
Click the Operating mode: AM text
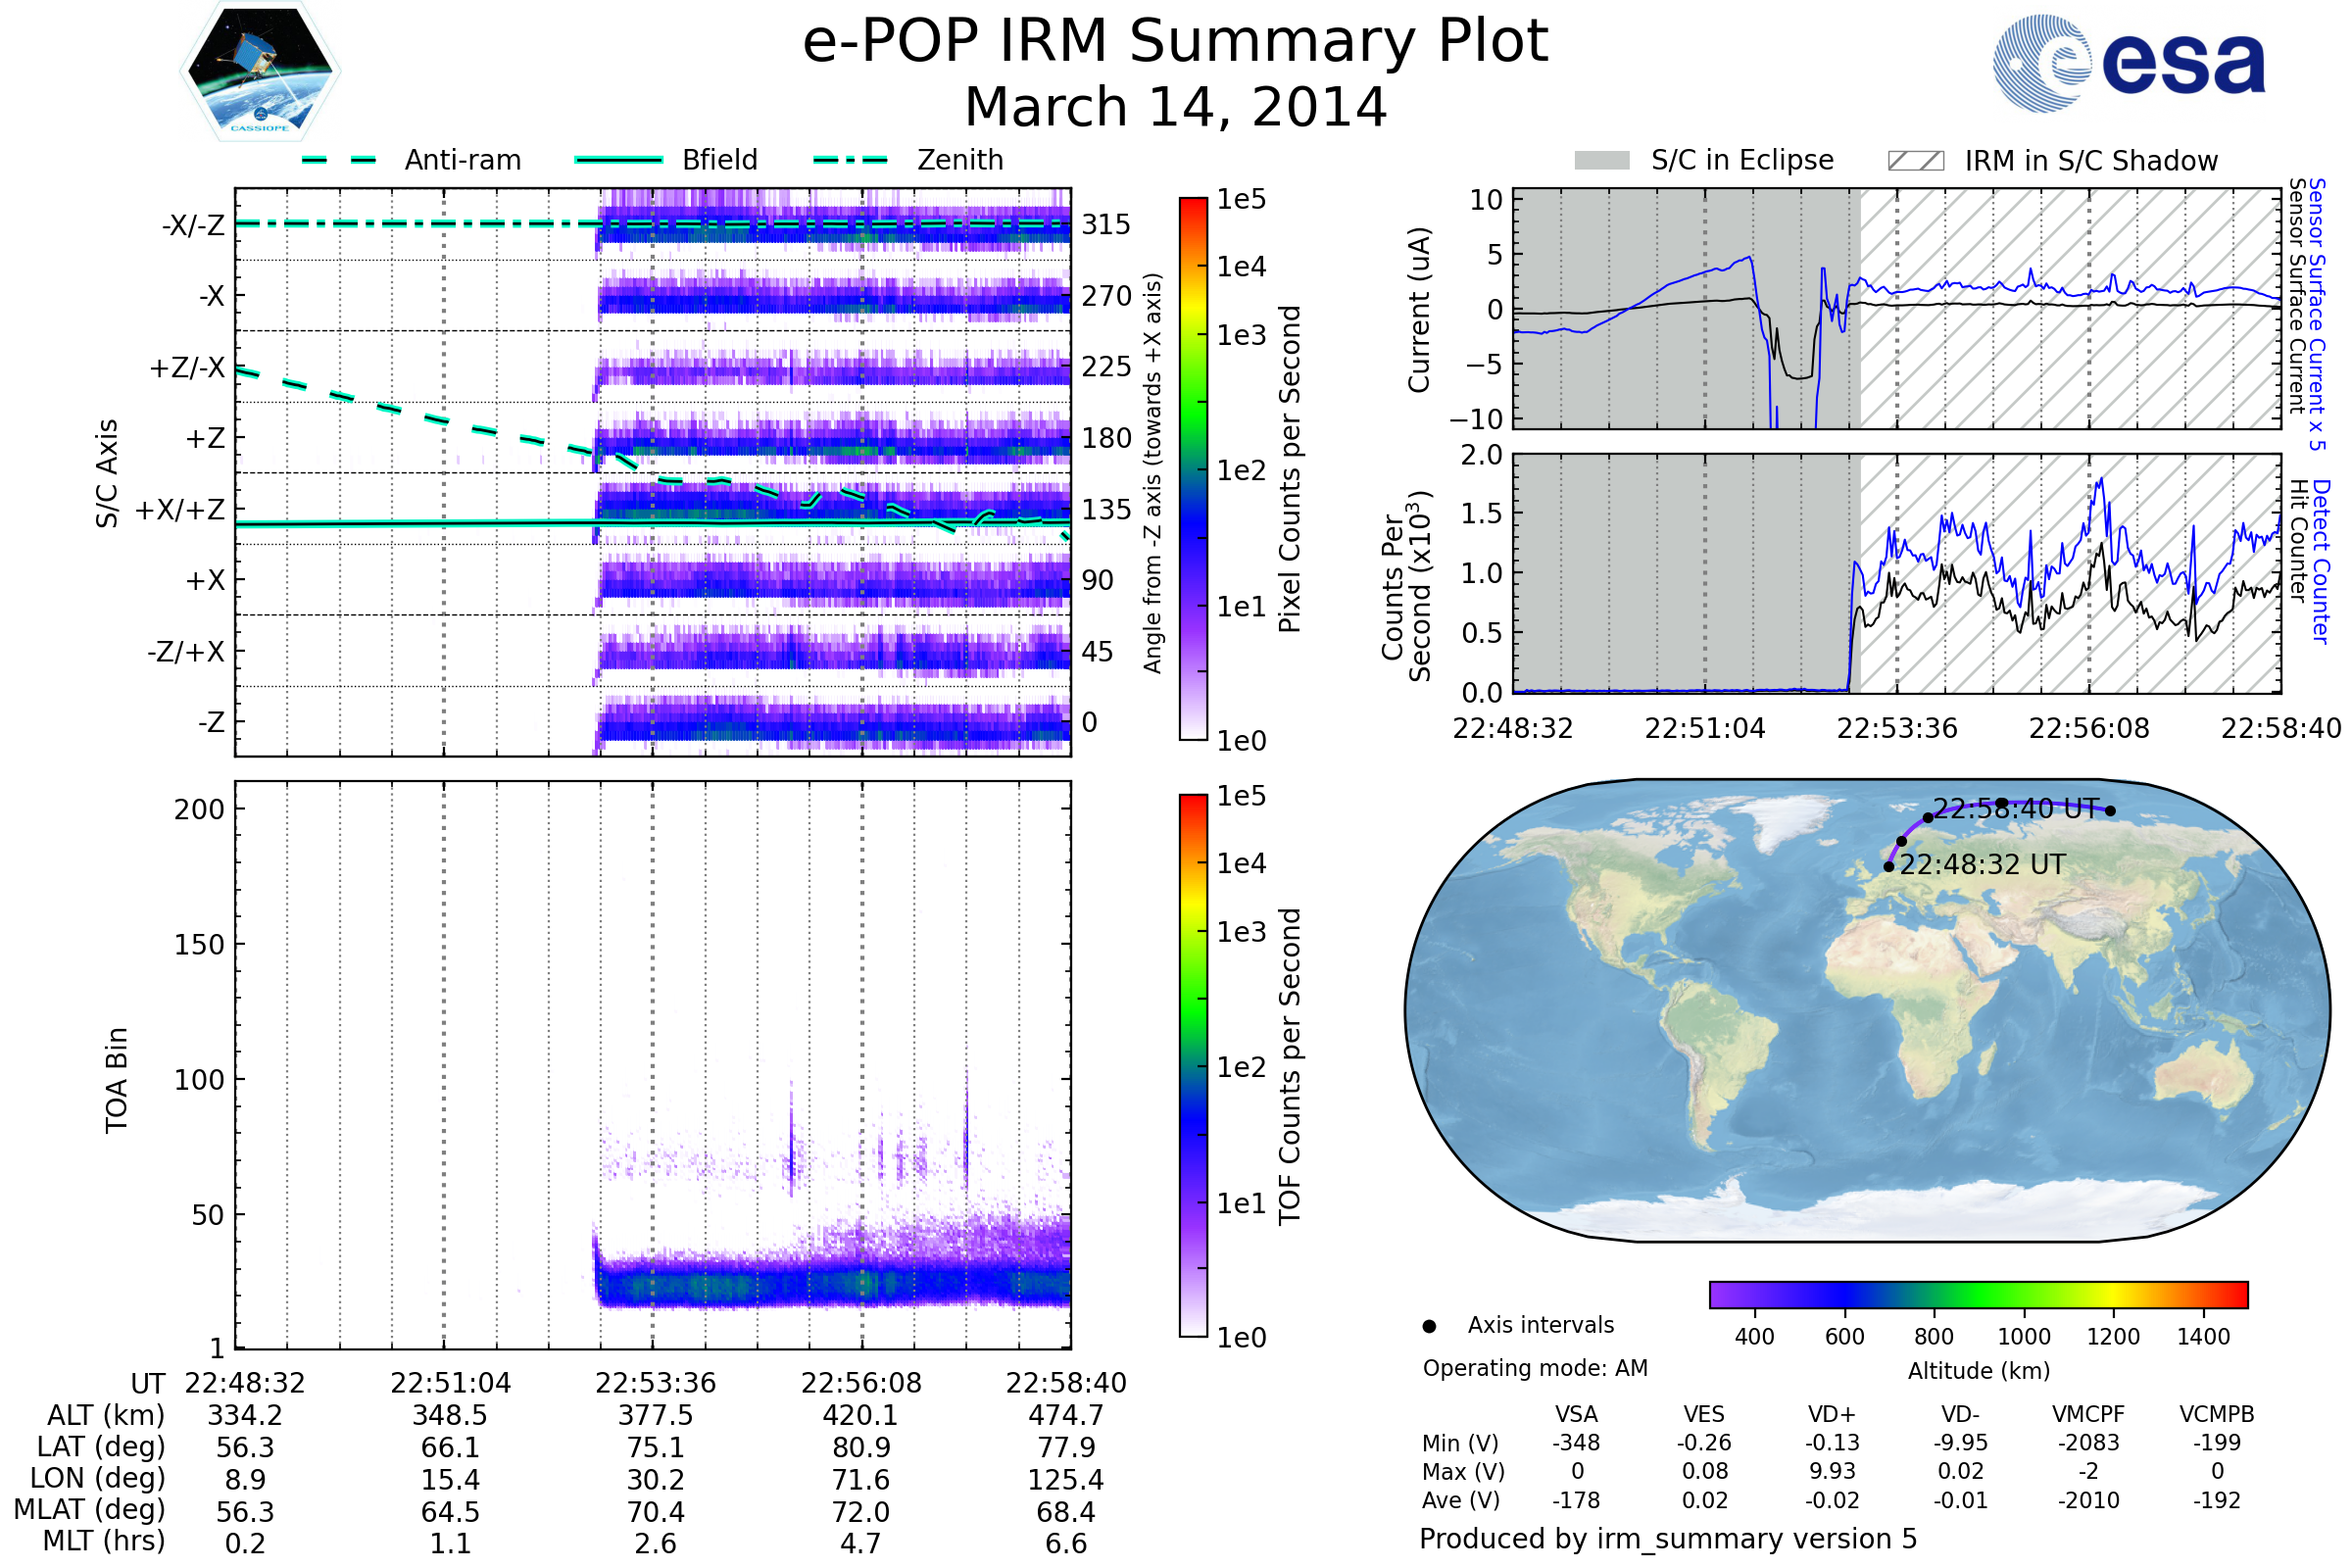1535,1368
